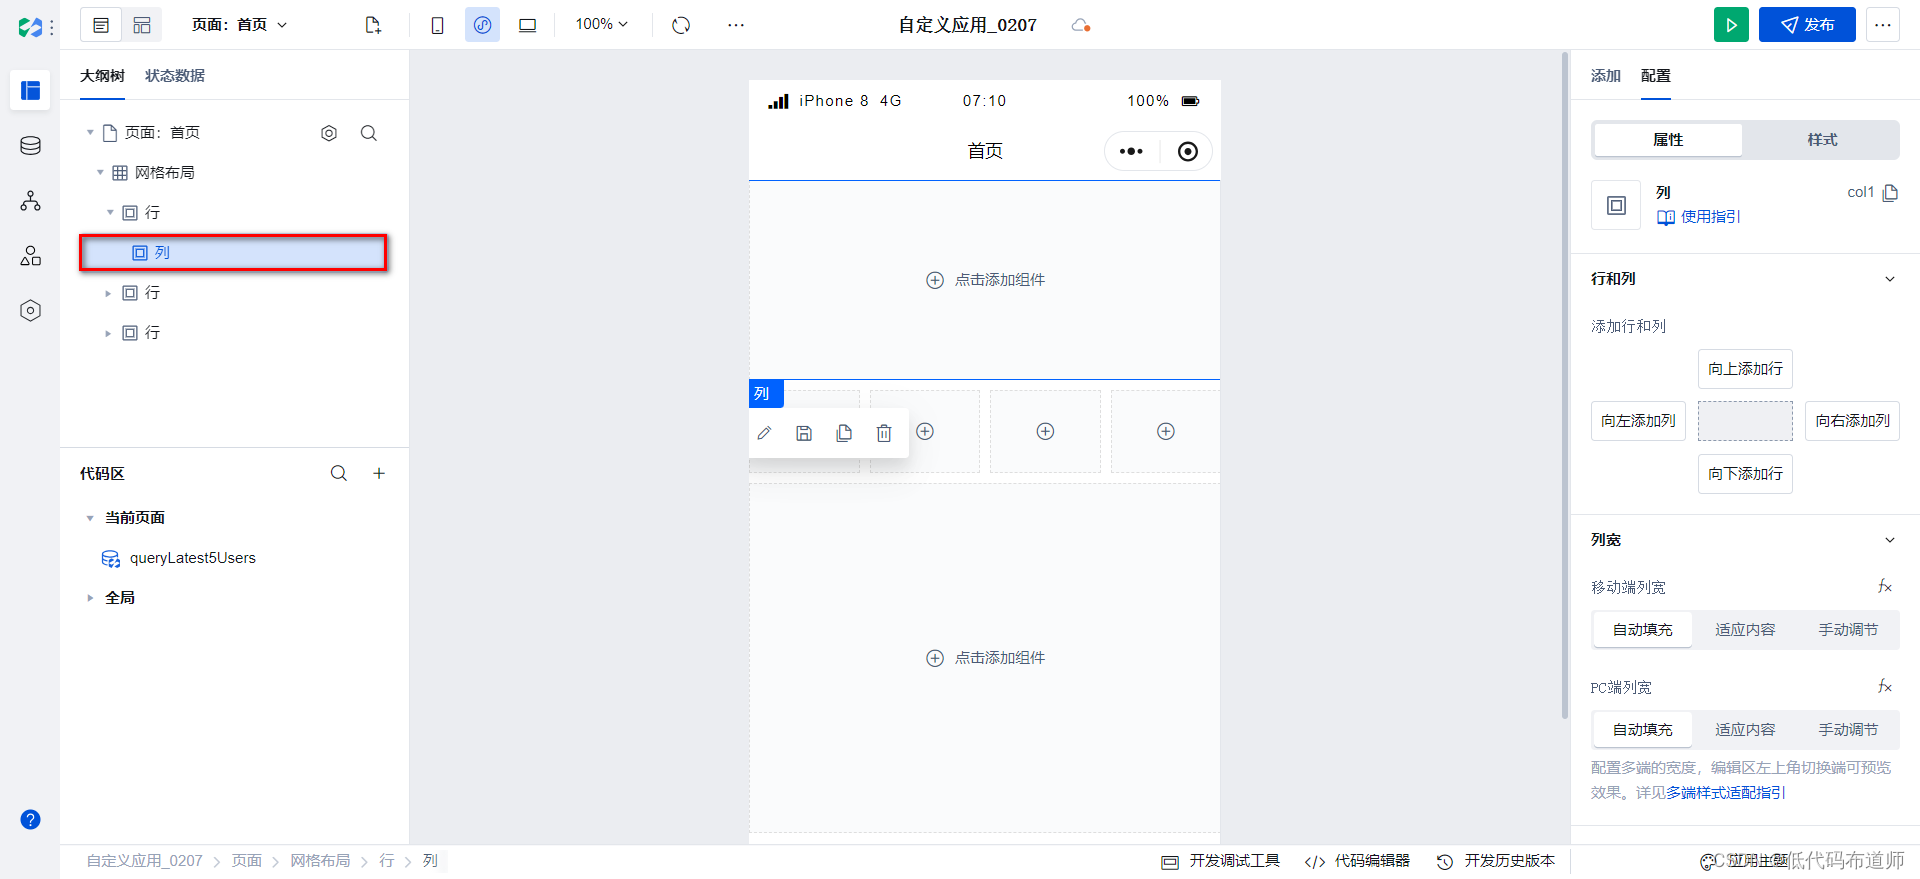The image size is (1920, 879).
Task: Switch to the outline list view icon
Action: pyautogui.click(x=101, y=25)
